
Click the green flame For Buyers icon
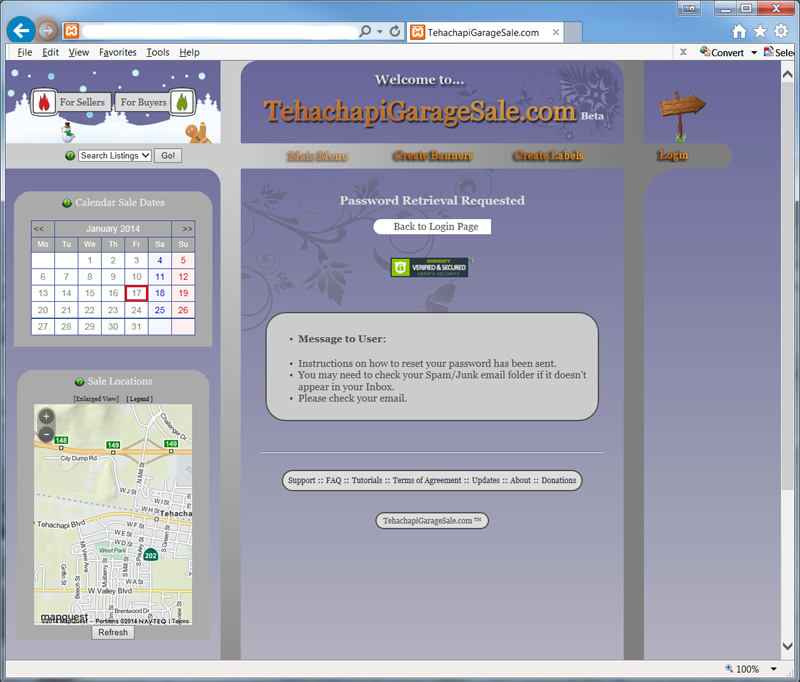tap(182, 102)
